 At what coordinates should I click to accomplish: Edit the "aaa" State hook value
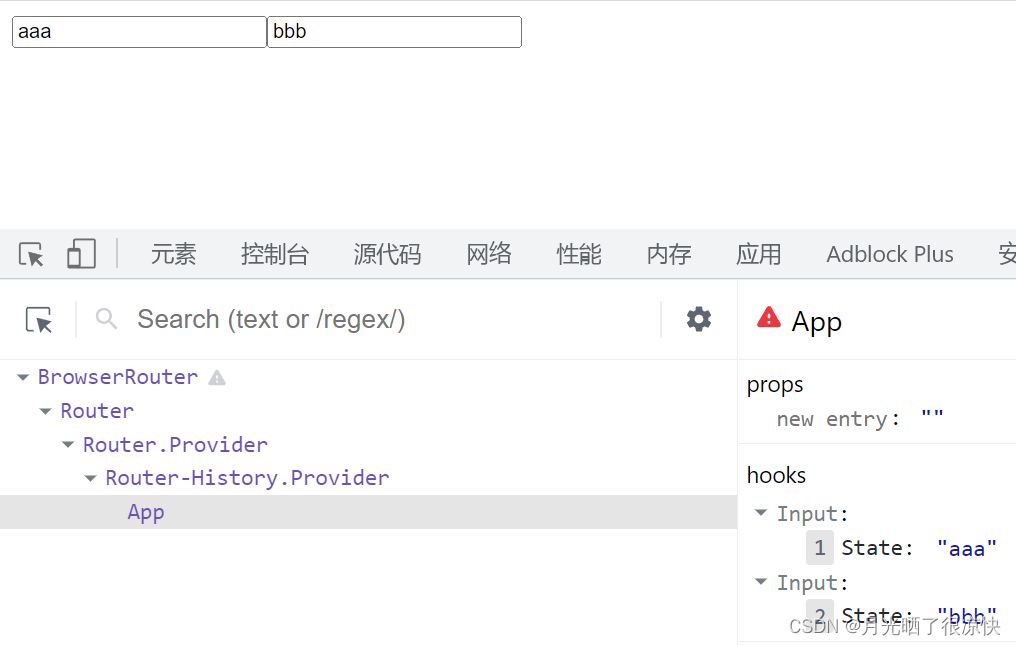pyautogui.click(x=966, y=547)
